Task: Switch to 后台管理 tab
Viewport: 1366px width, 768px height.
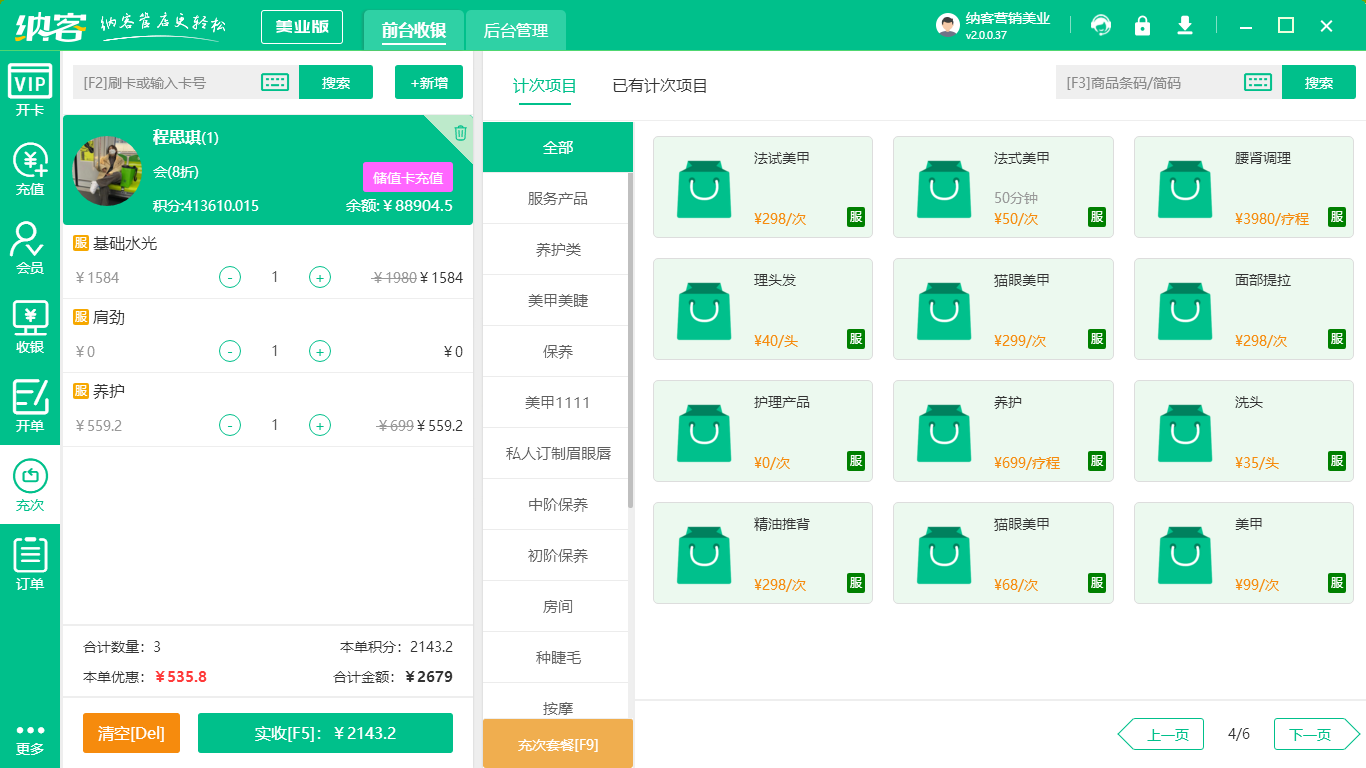Action: 516,30
